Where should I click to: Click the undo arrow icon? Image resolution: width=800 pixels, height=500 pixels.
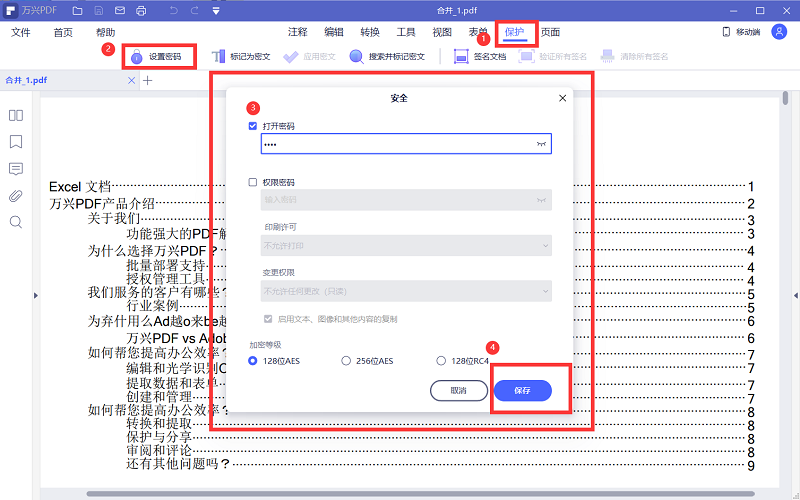pyautogui.click(x=173, y=10)
